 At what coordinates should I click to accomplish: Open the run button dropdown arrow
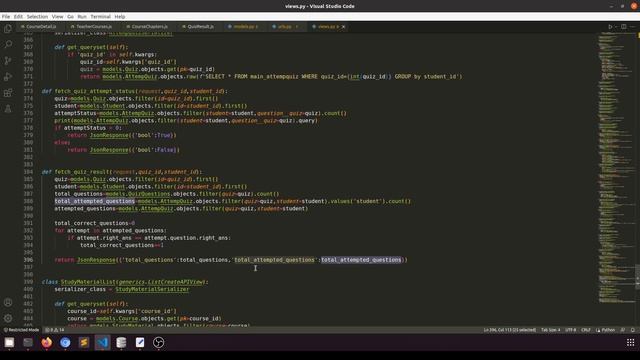pos(616,27)
